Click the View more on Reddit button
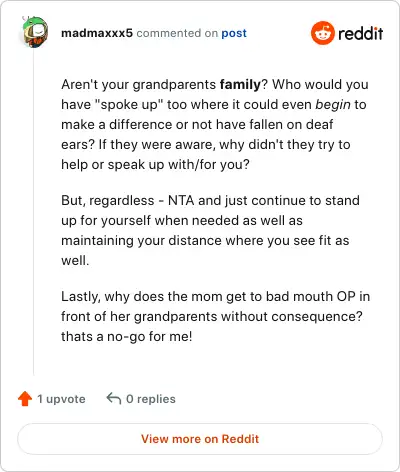The height and width of the screenshot is (472, 400). click(200, 439)
